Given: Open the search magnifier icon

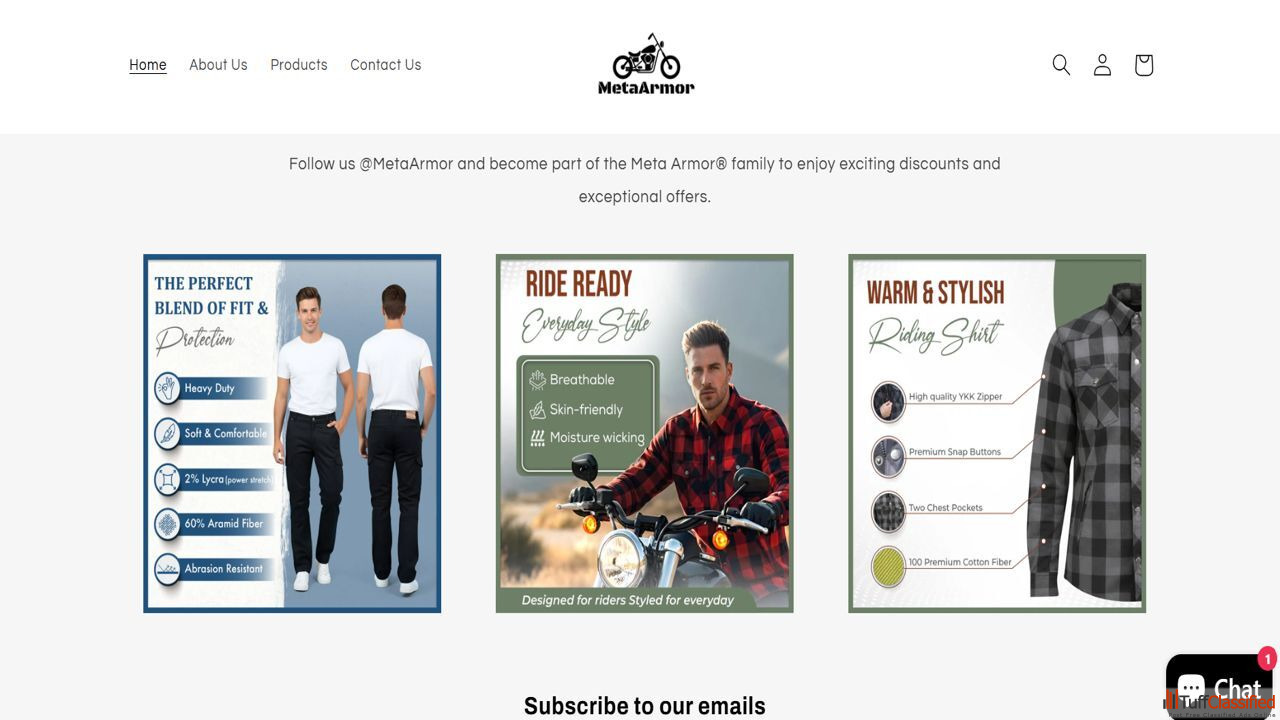Looking at the screenshot, I should (1061, 65).
